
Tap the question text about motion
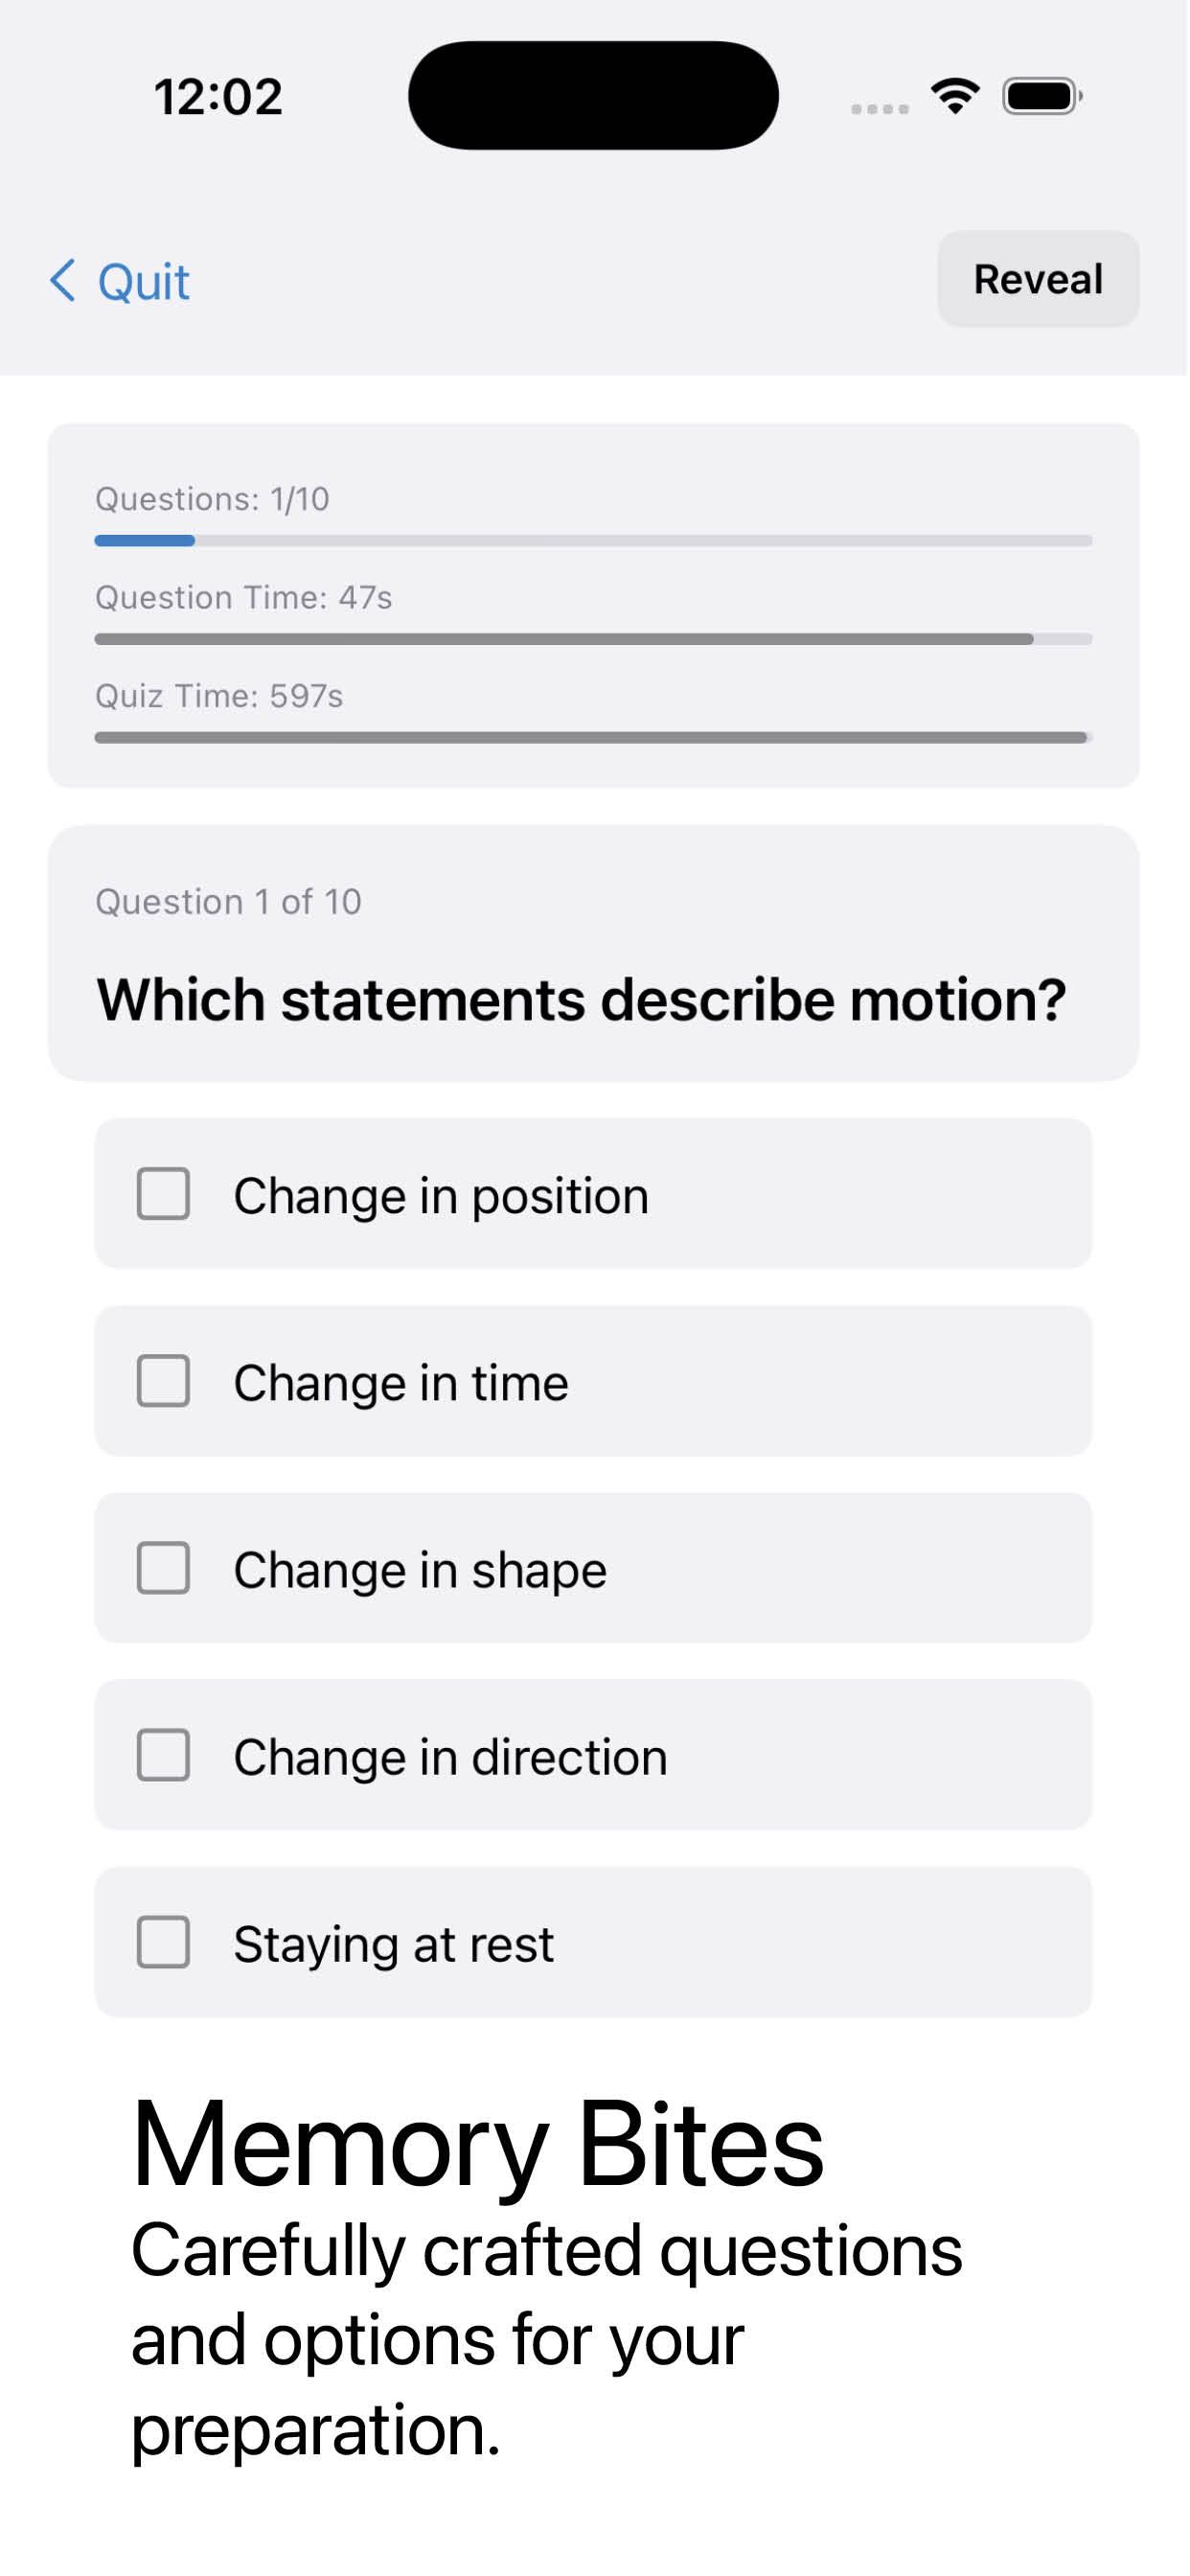(x=581, y=1000)
